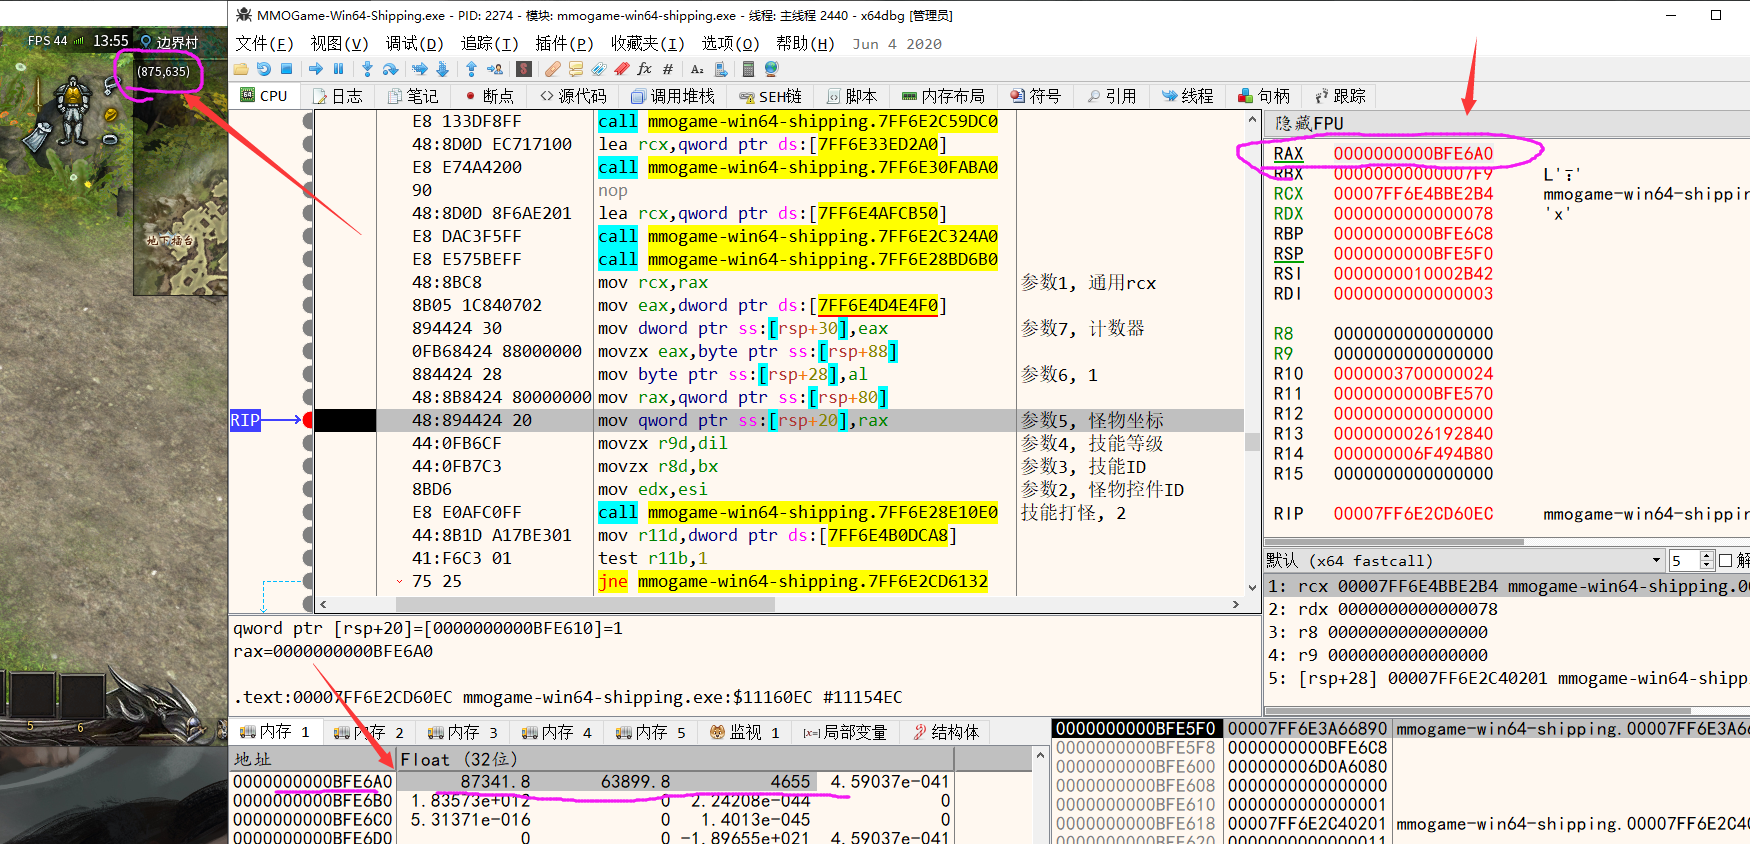
Task: Toggle breakpoint bullet on 'mov edx,esi' row
Action: coord(308,489)
